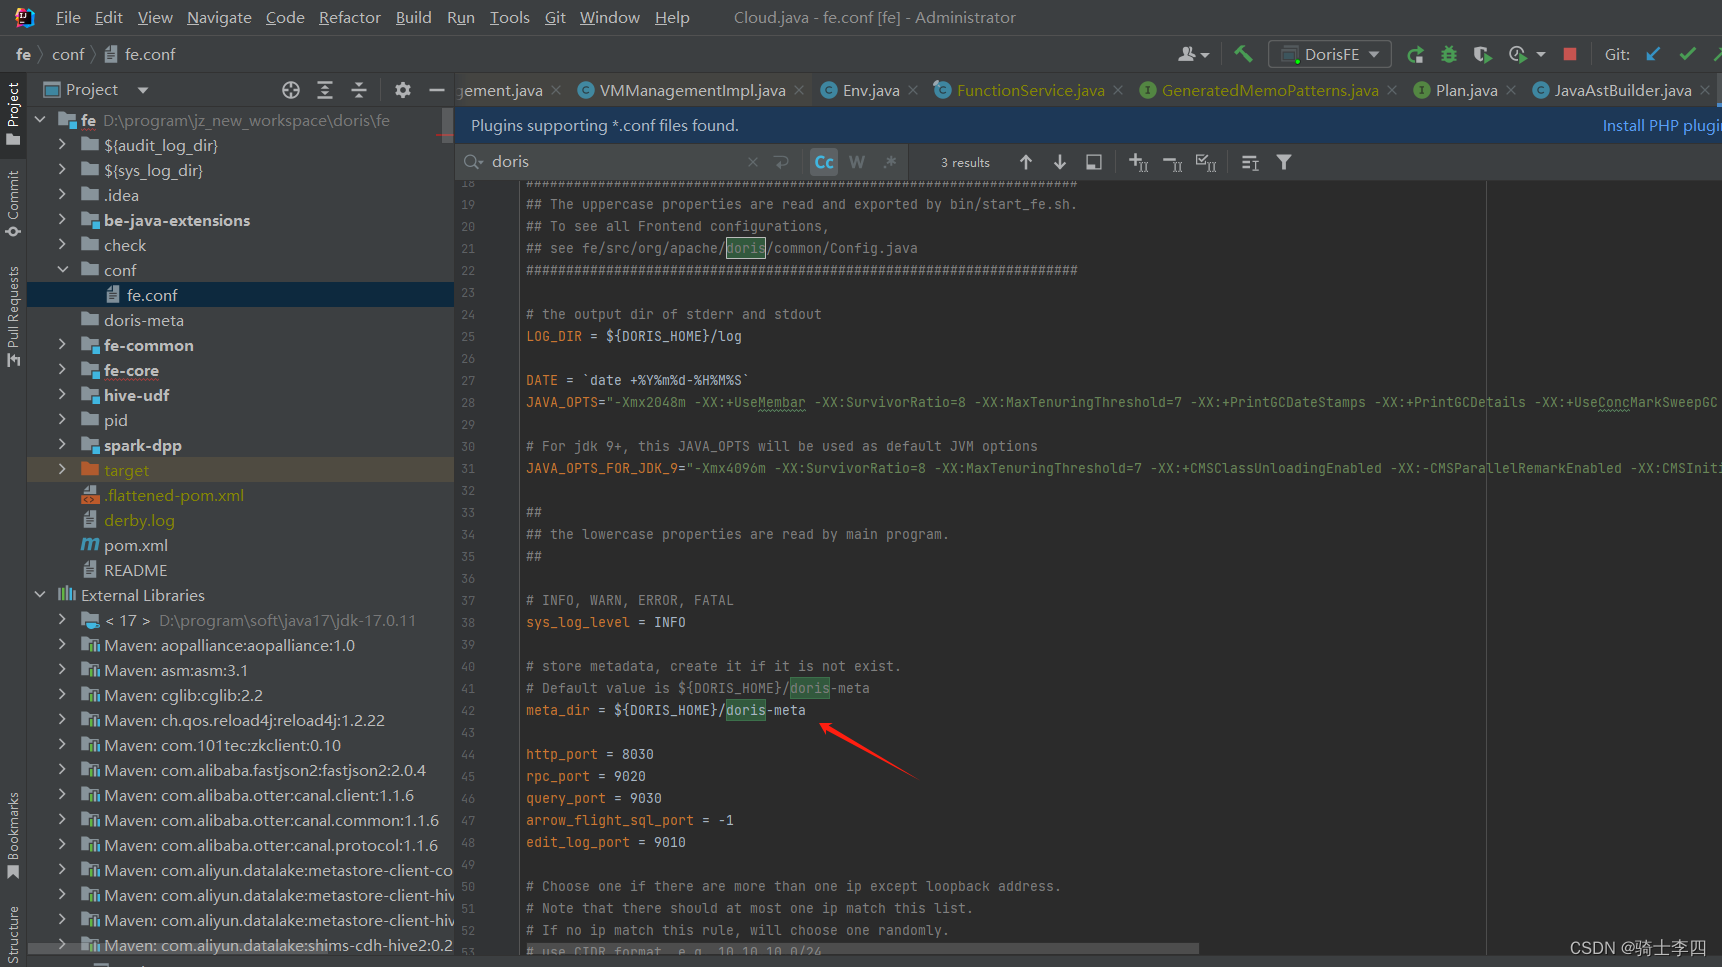Clear the search field text
The image size is (1722, 967).
[753, 162]
